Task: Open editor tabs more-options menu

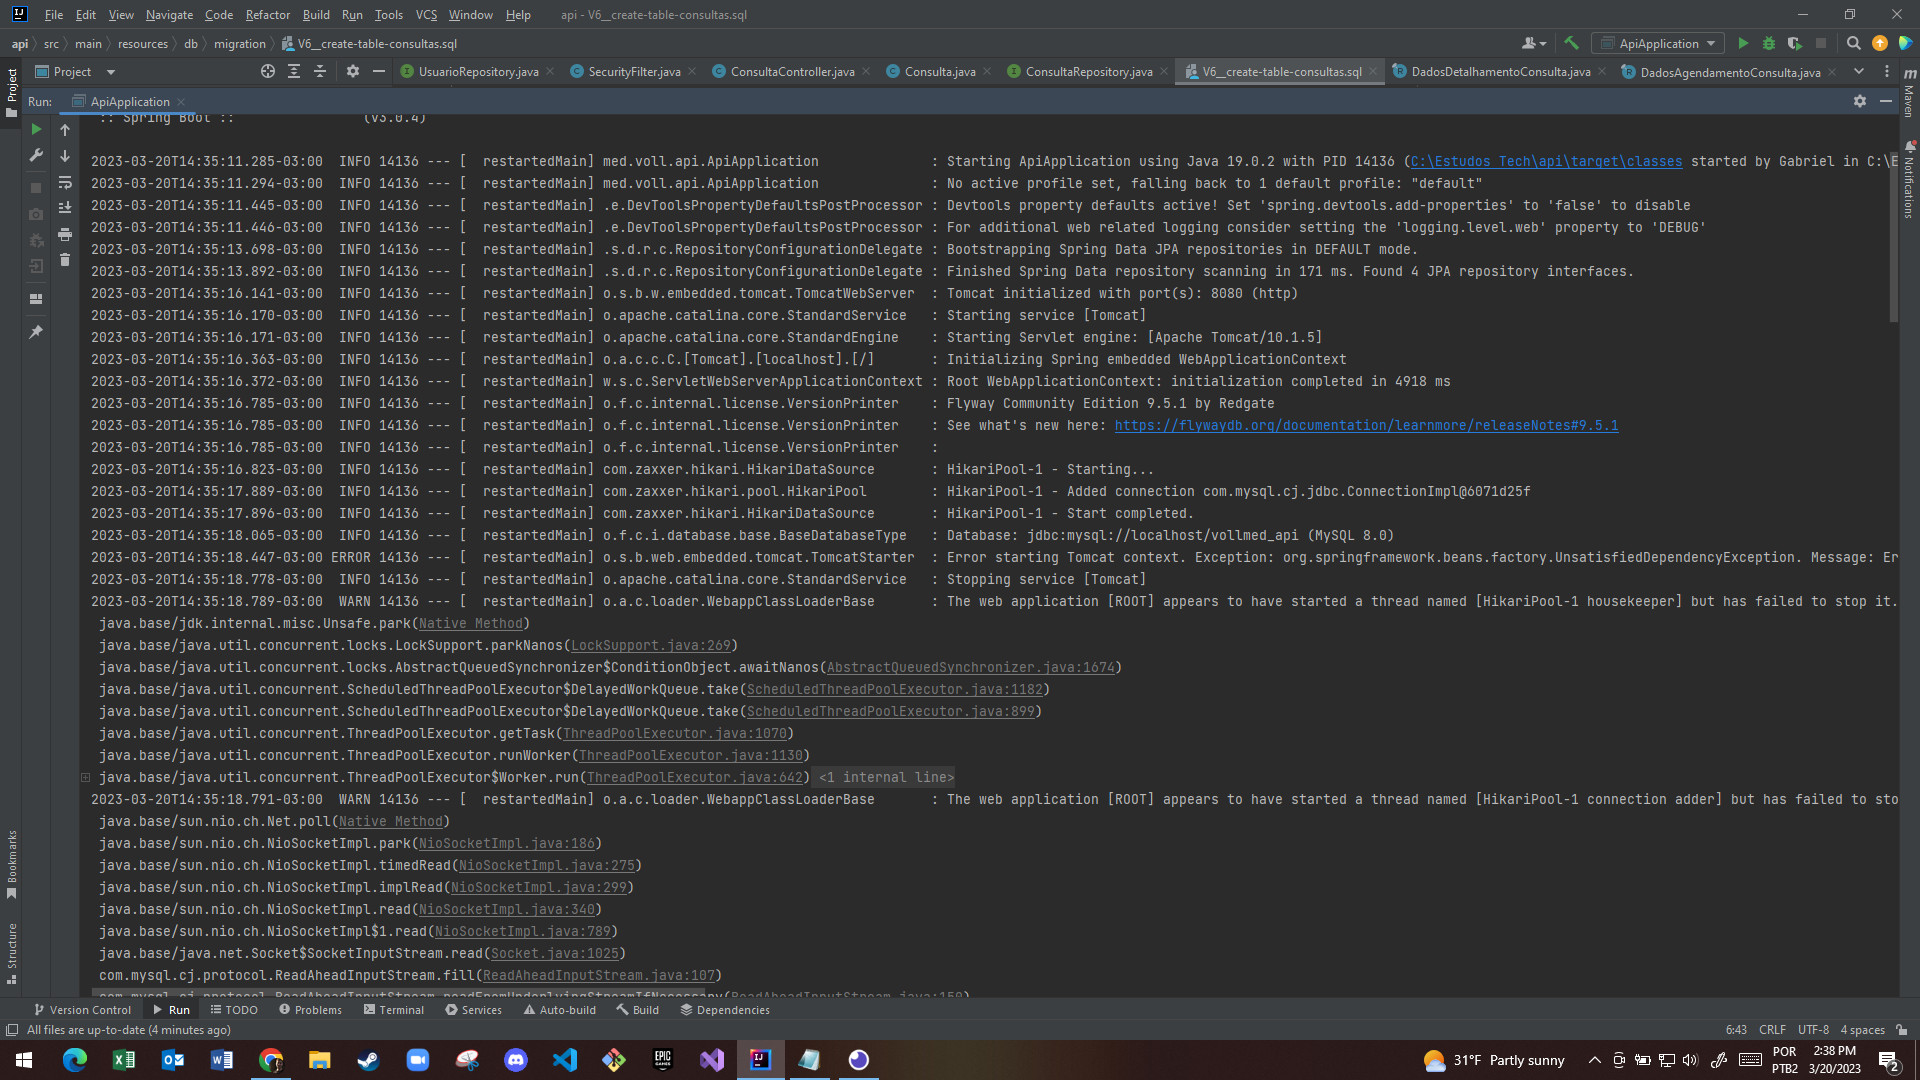Action: tap(1887, 71)
